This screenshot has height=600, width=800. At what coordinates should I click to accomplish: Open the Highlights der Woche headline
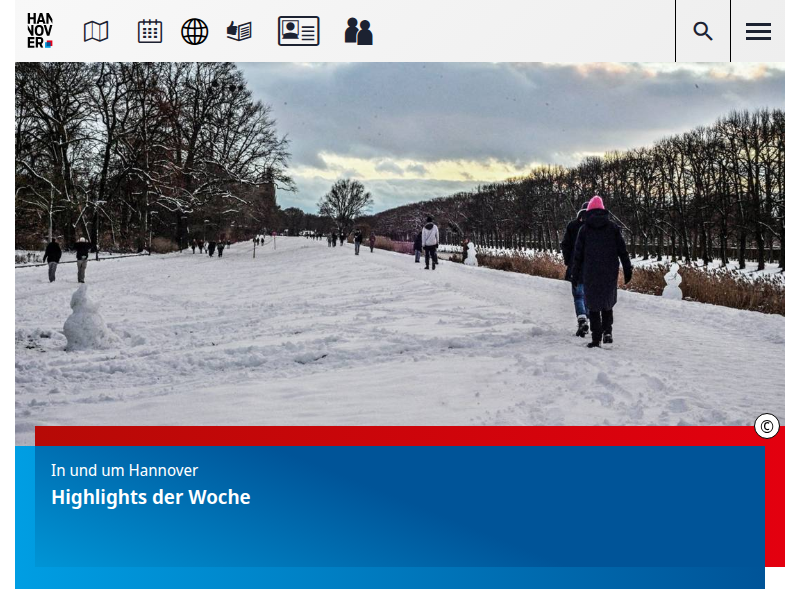pos(151,497)
